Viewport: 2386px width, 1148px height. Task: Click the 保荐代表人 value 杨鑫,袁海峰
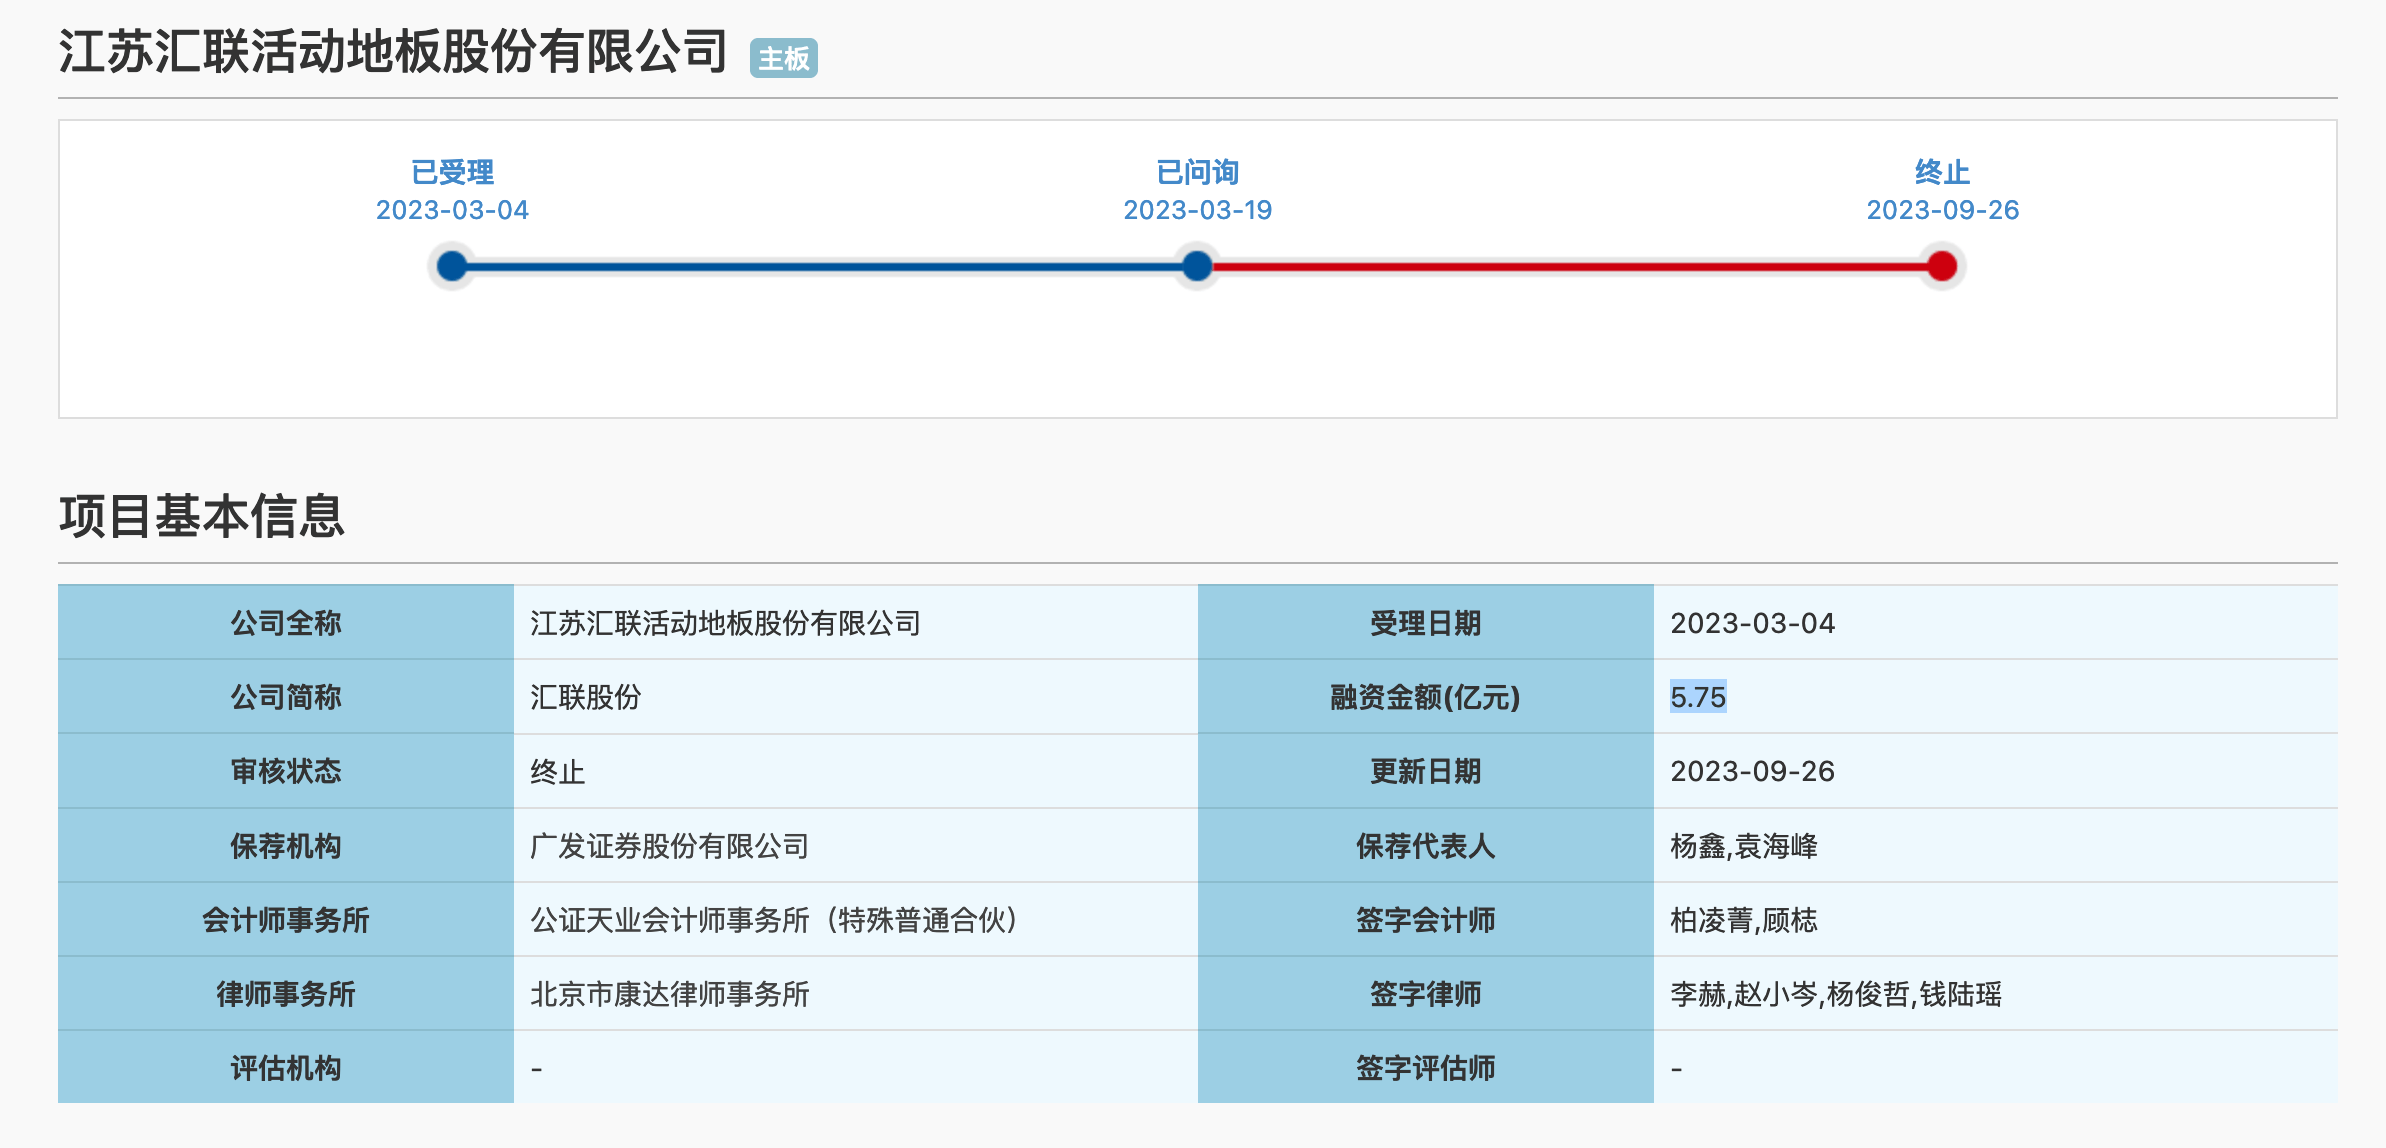[x=1743, y=846]
